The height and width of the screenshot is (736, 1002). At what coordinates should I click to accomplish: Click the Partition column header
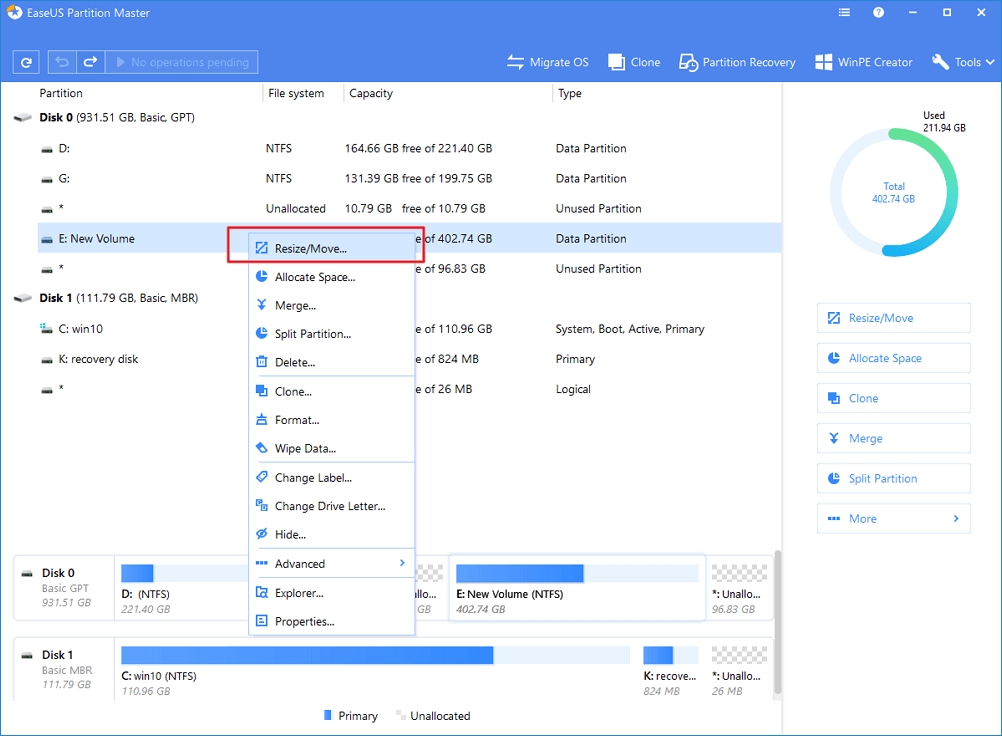pos(61,93)
